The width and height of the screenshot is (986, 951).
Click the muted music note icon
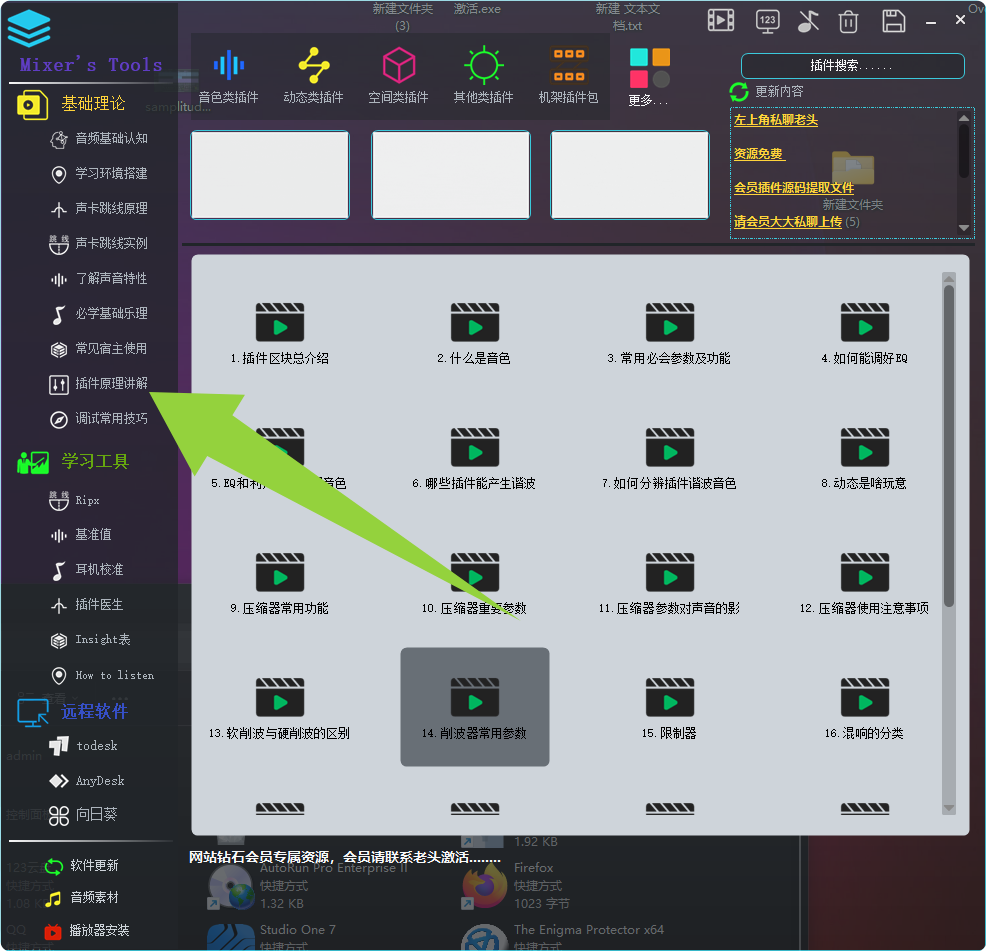pyautogui.click(x=808, y=21)
